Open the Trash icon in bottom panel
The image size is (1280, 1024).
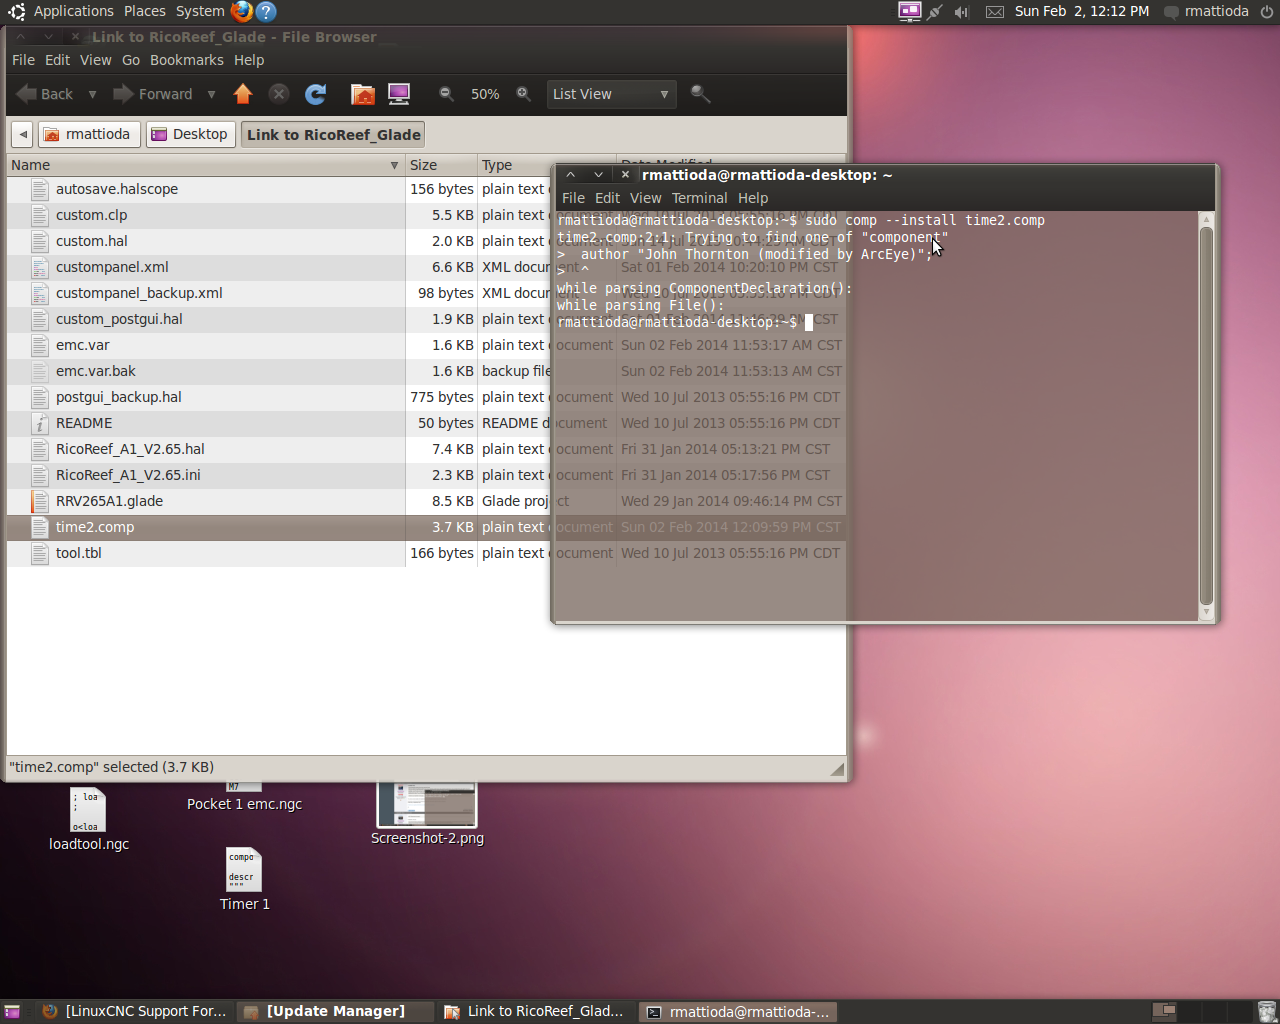coord(1266,1011)
